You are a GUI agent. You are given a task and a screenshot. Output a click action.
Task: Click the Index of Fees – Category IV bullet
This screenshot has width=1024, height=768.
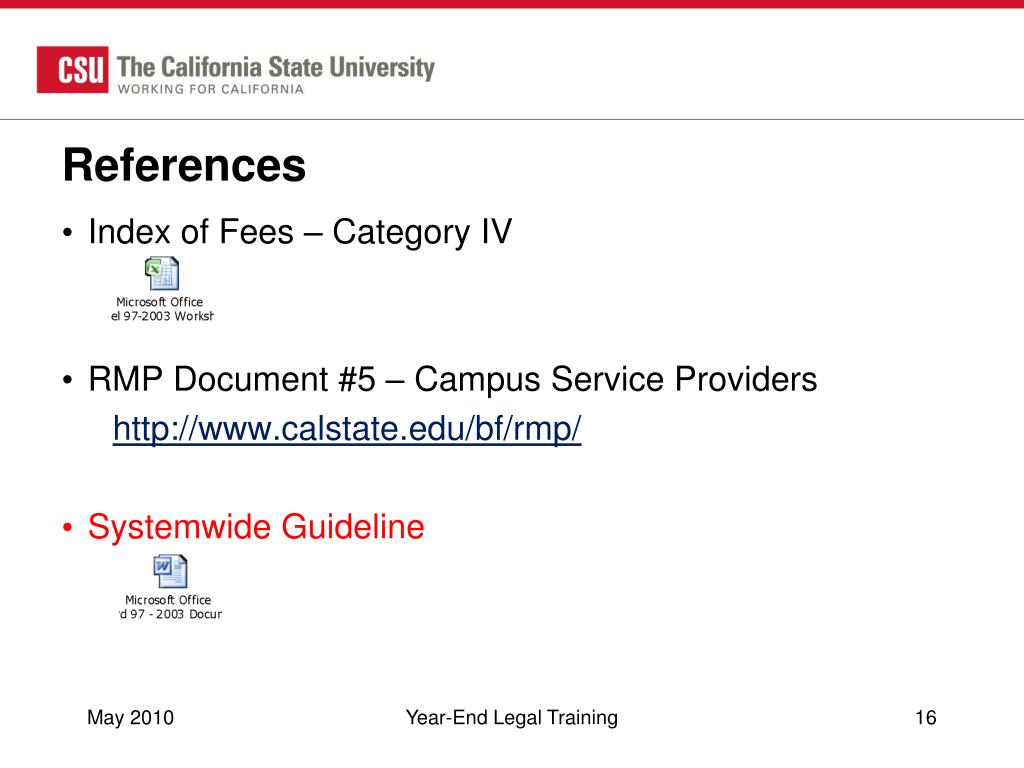pos(300,232)
